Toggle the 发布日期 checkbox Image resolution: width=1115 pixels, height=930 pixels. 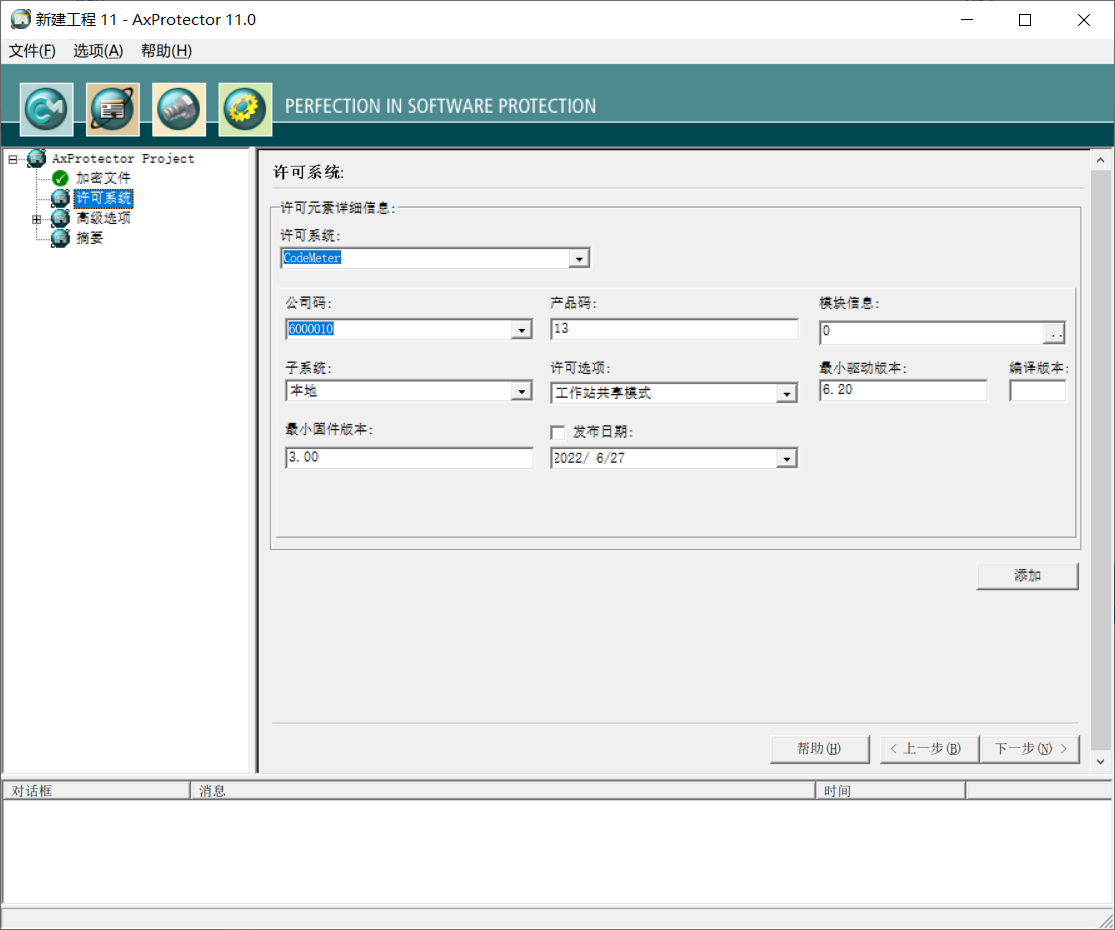click(558, 432)
